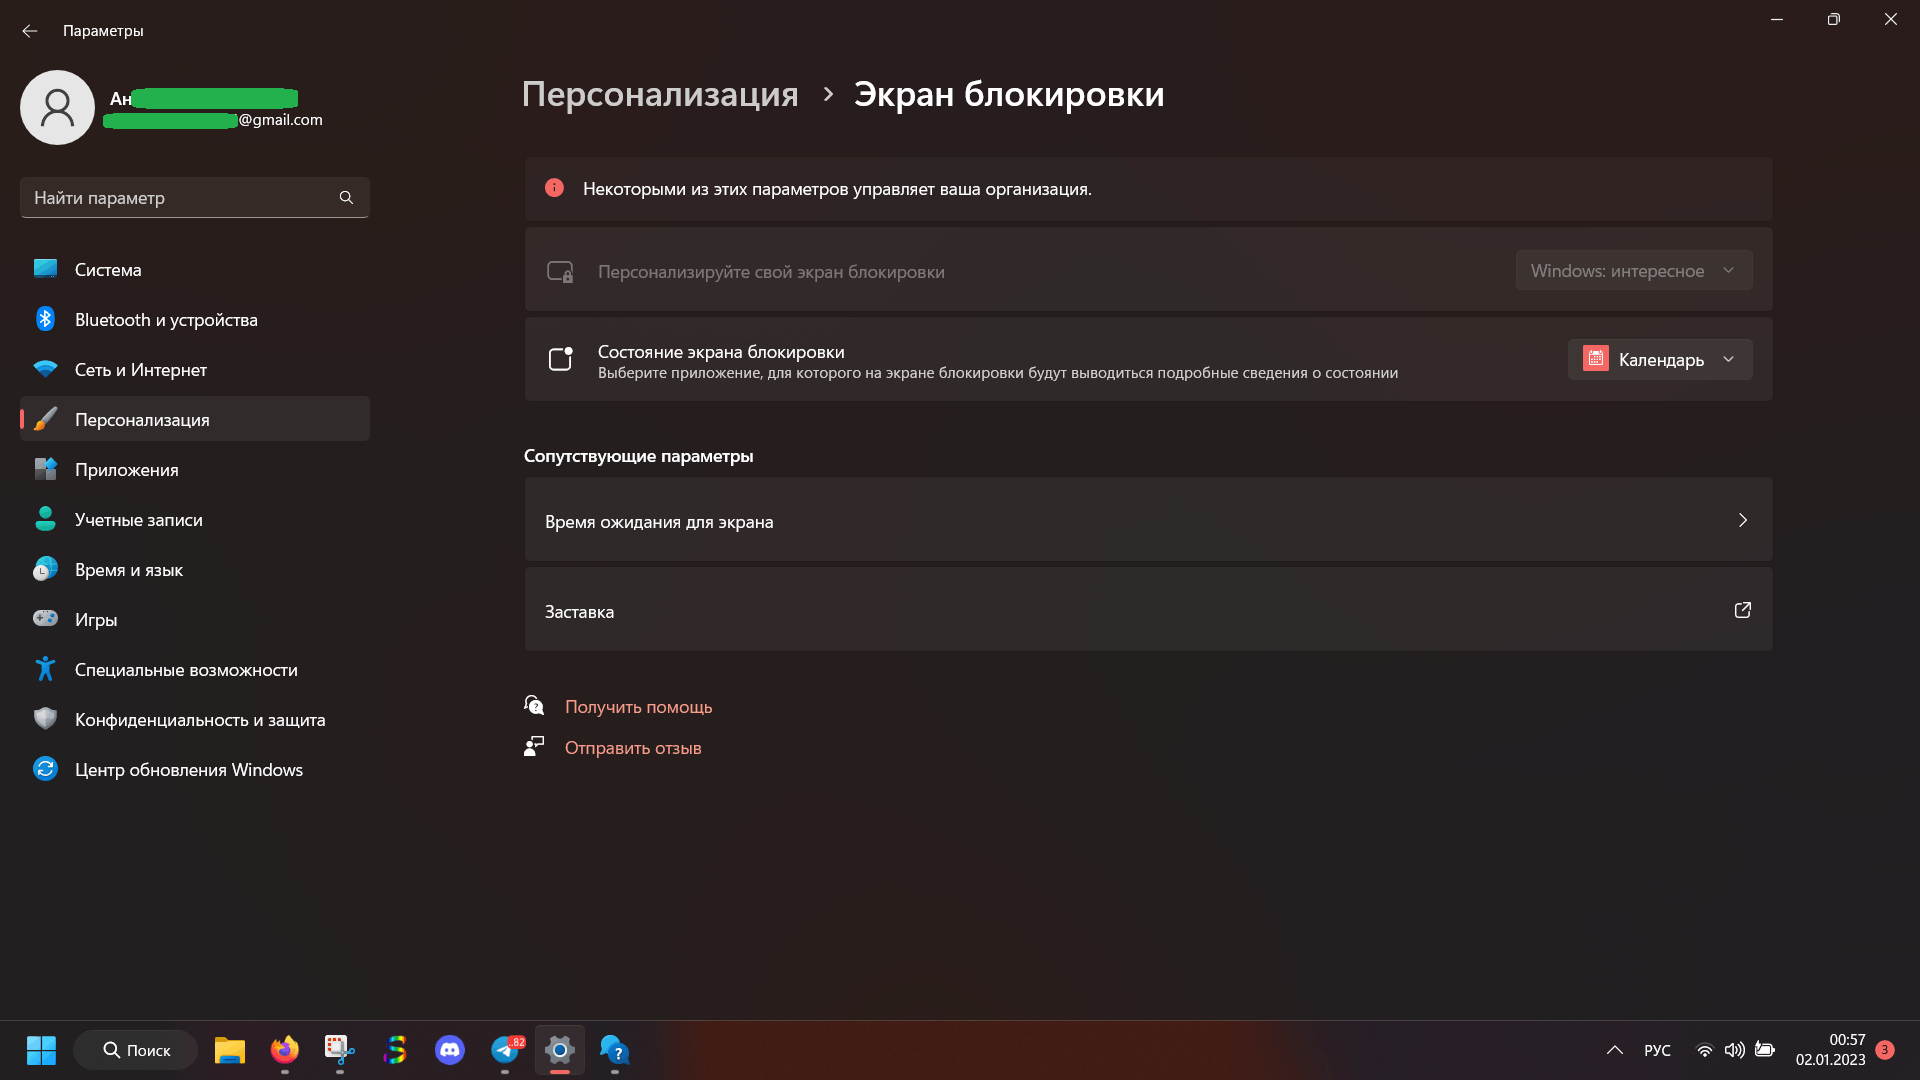Expand Состояние экрана блокировки app selector
This screenshot has width=1920, height=1080.
pos(1659,359)
